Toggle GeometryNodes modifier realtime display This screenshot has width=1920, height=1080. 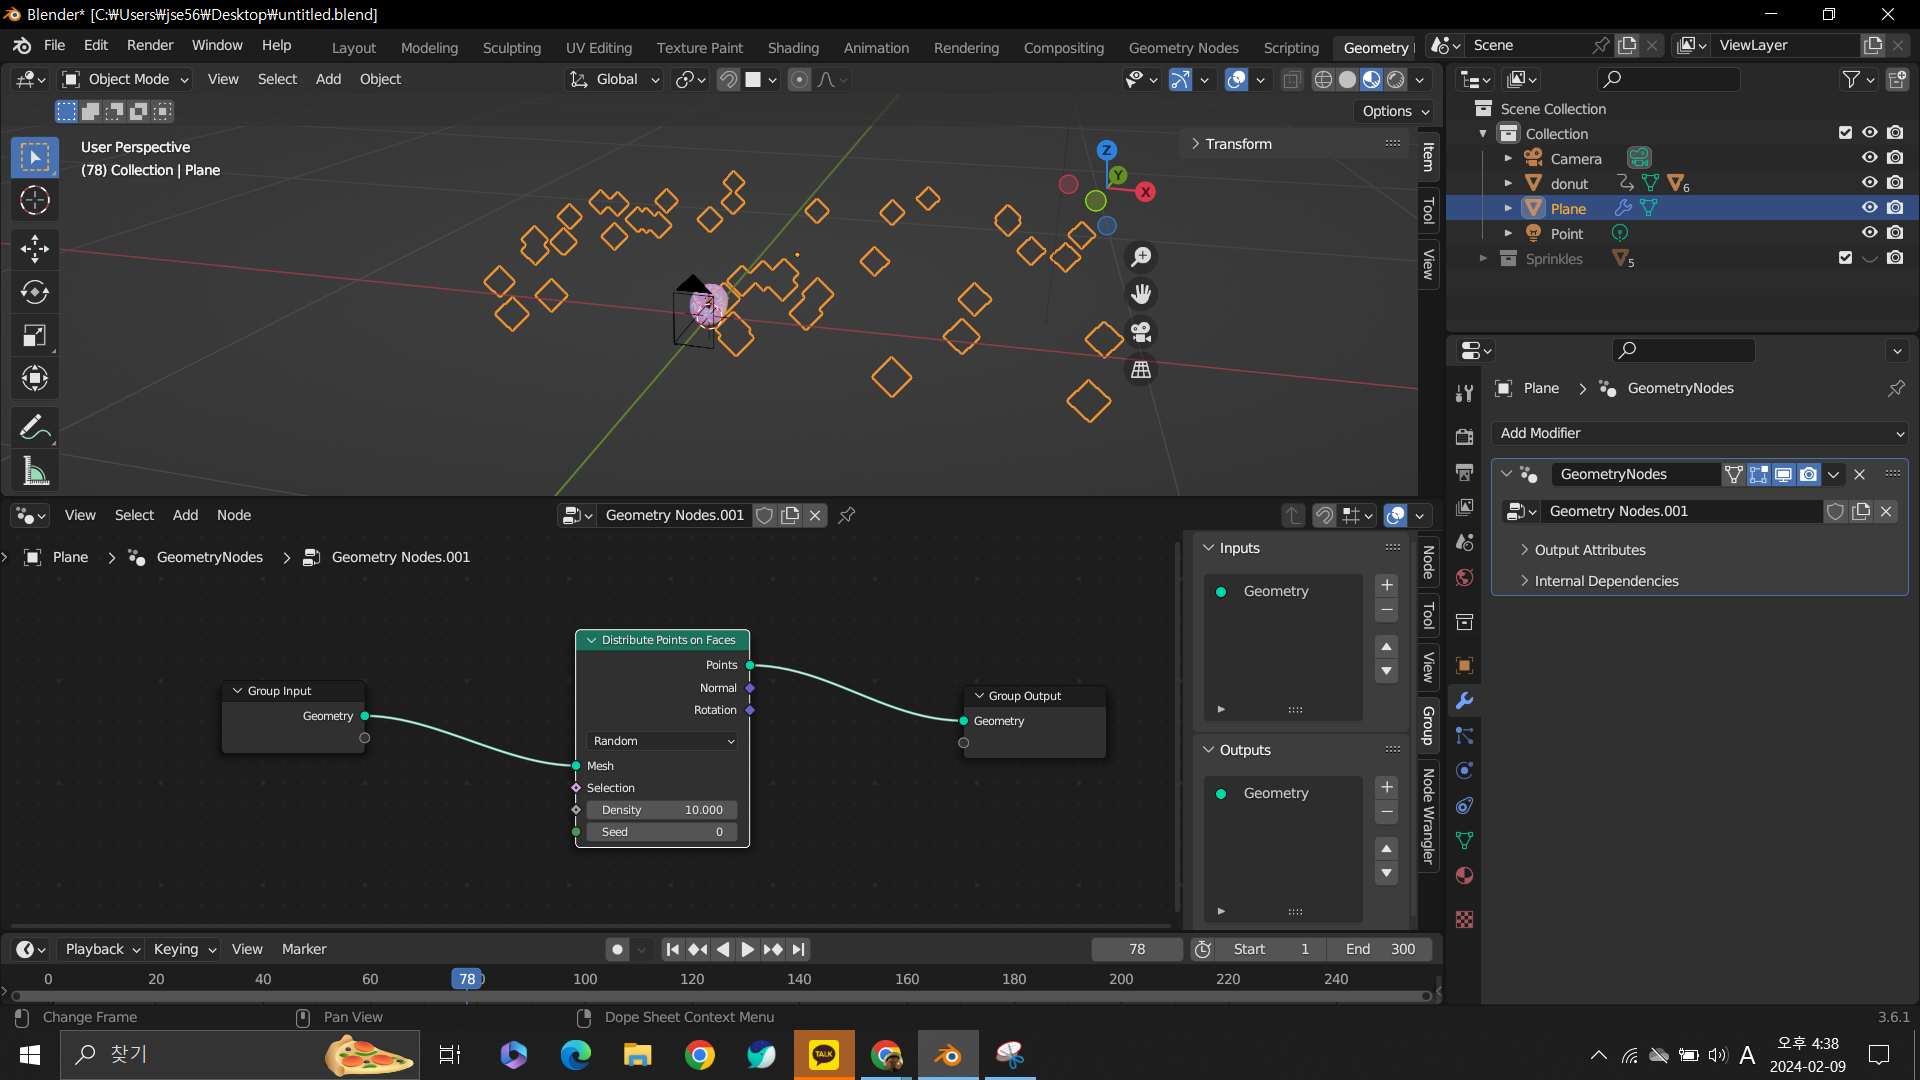pyautogui.click(x=1784, y=475)
